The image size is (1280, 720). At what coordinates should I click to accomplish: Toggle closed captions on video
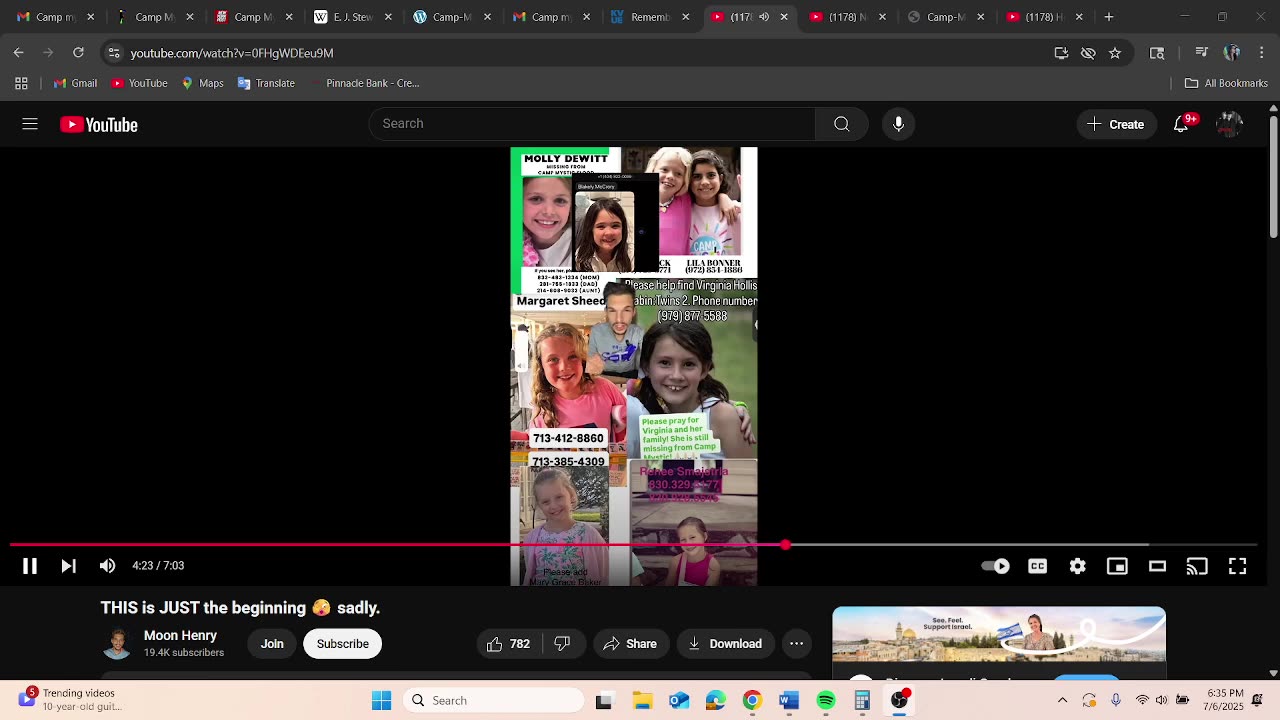(1037, 566)
